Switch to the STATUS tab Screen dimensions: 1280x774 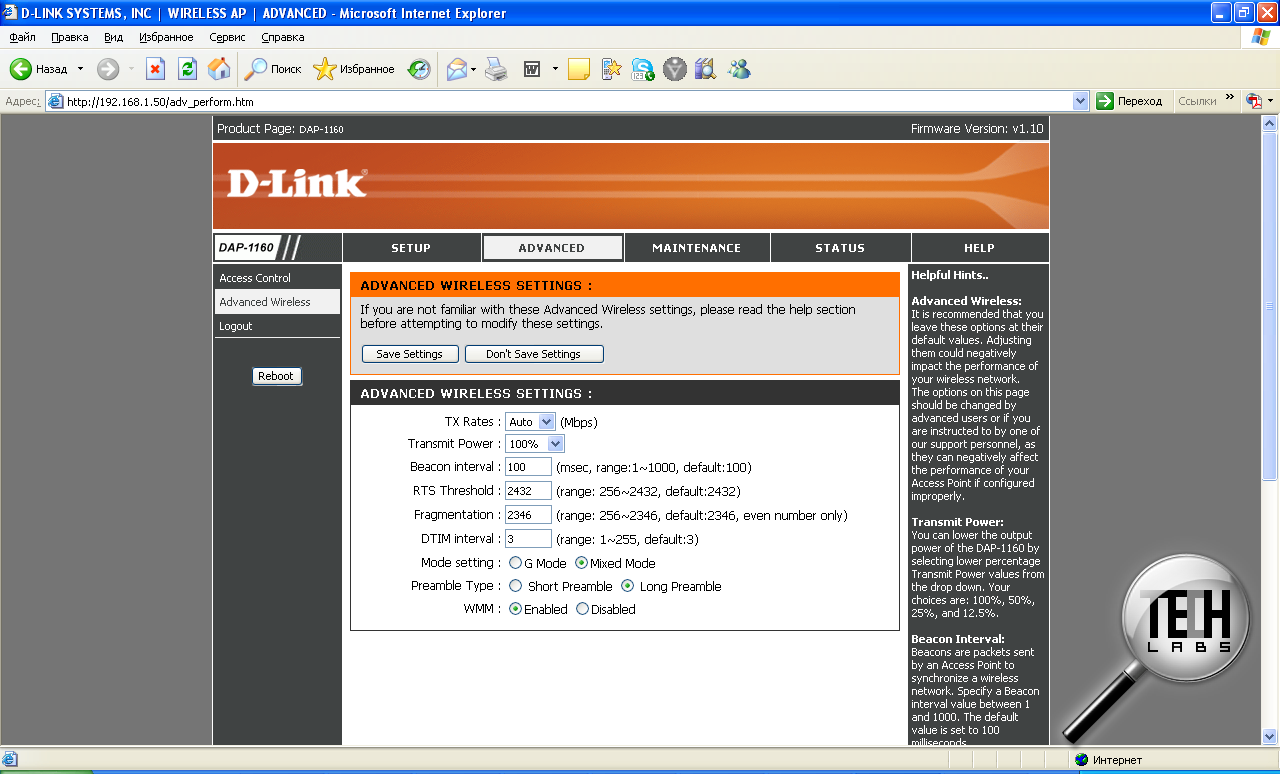click(840, 248)
